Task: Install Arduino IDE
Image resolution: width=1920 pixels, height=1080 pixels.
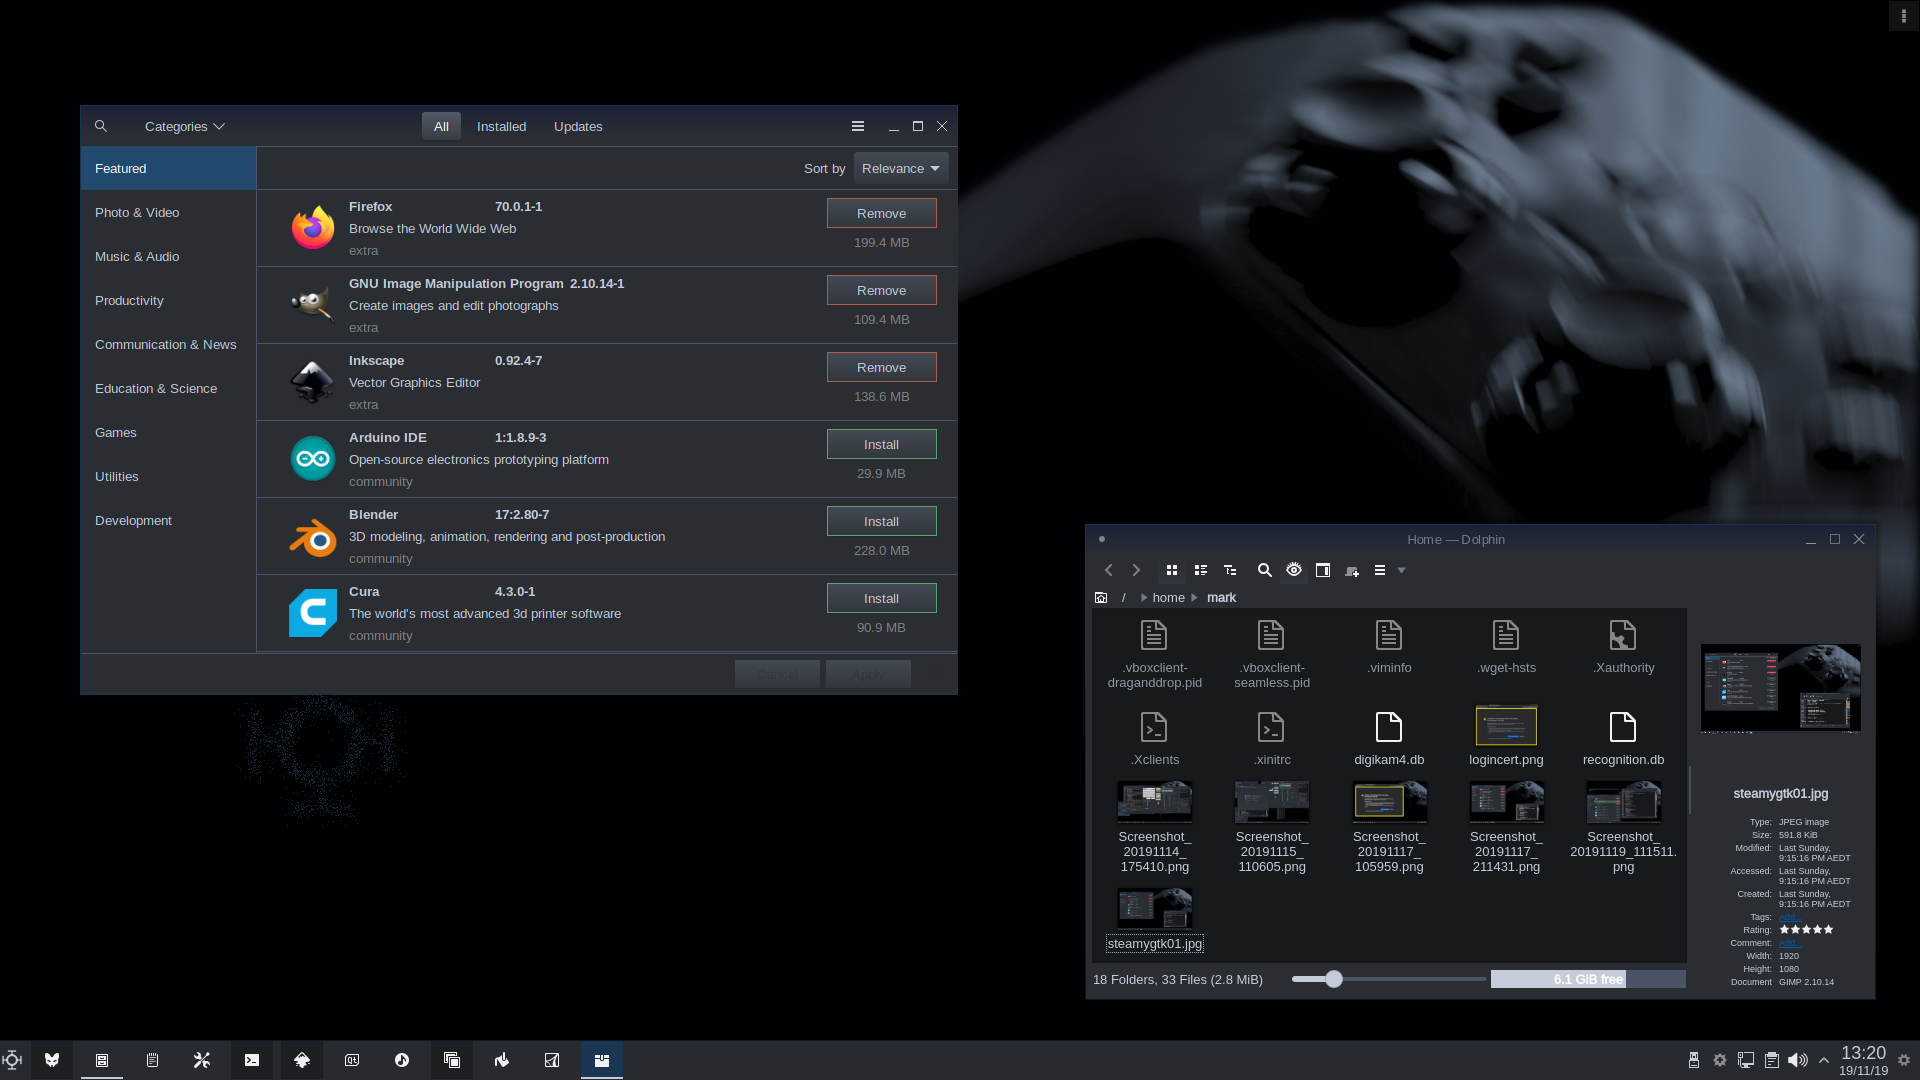Action: tap(881, 444)
